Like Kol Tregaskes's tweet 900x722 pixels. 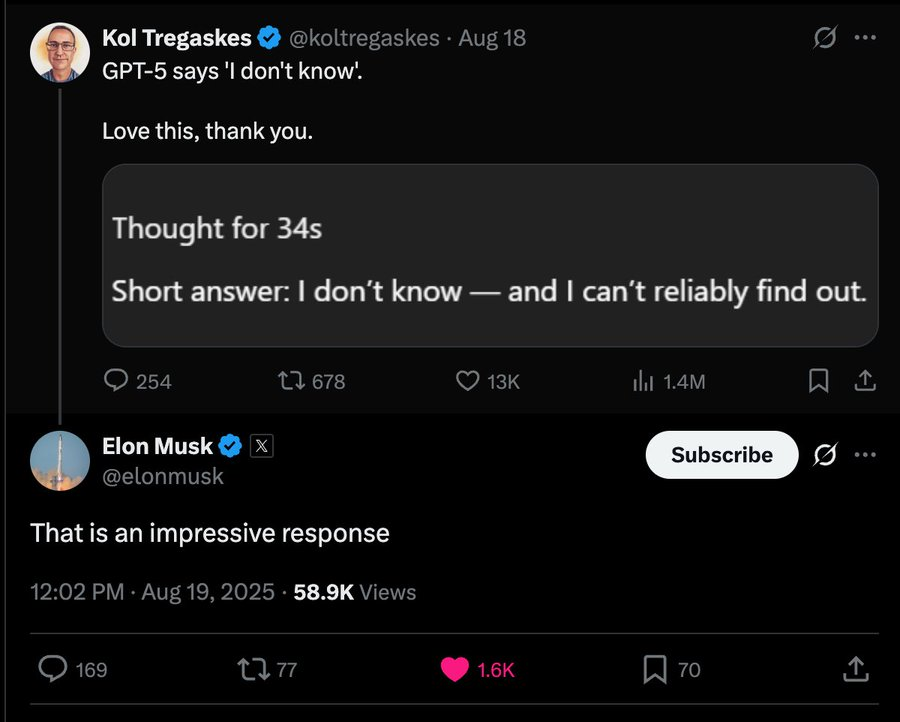(x=467, y=381)
